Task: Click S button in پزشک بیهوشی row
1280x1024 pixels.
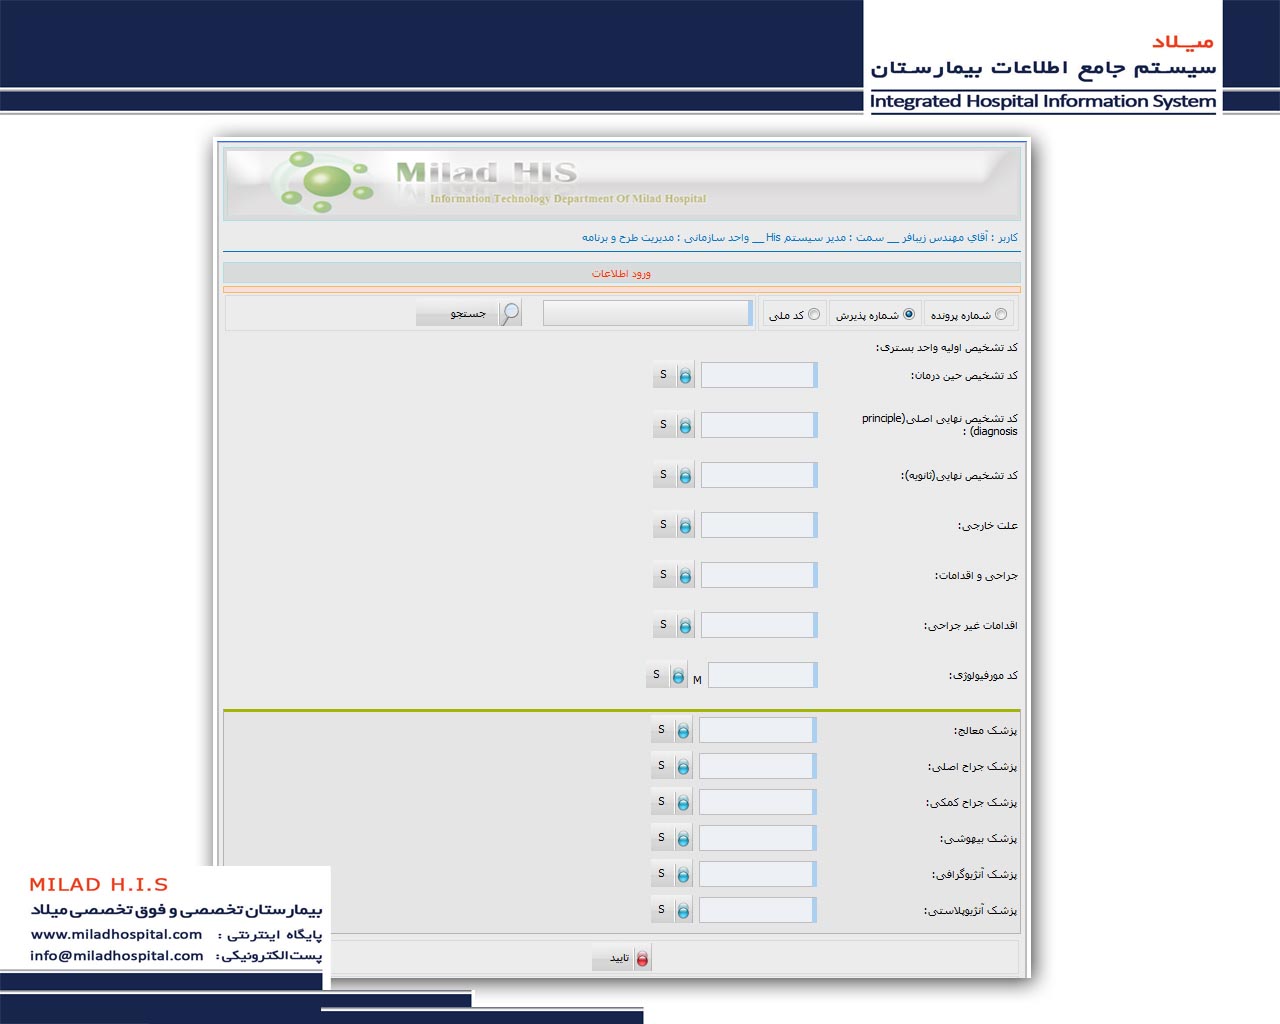Action: pyautogui.click(x=662, y=838)
